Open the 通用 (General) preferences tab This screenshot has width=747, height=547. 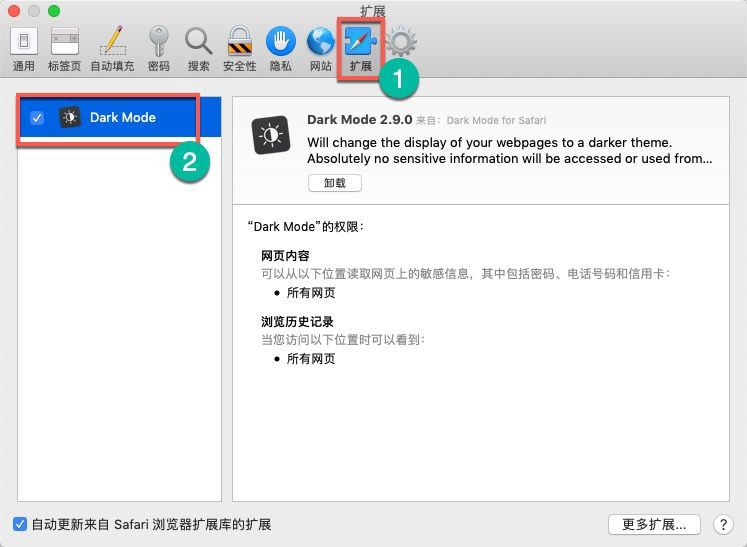click(24, 49)
